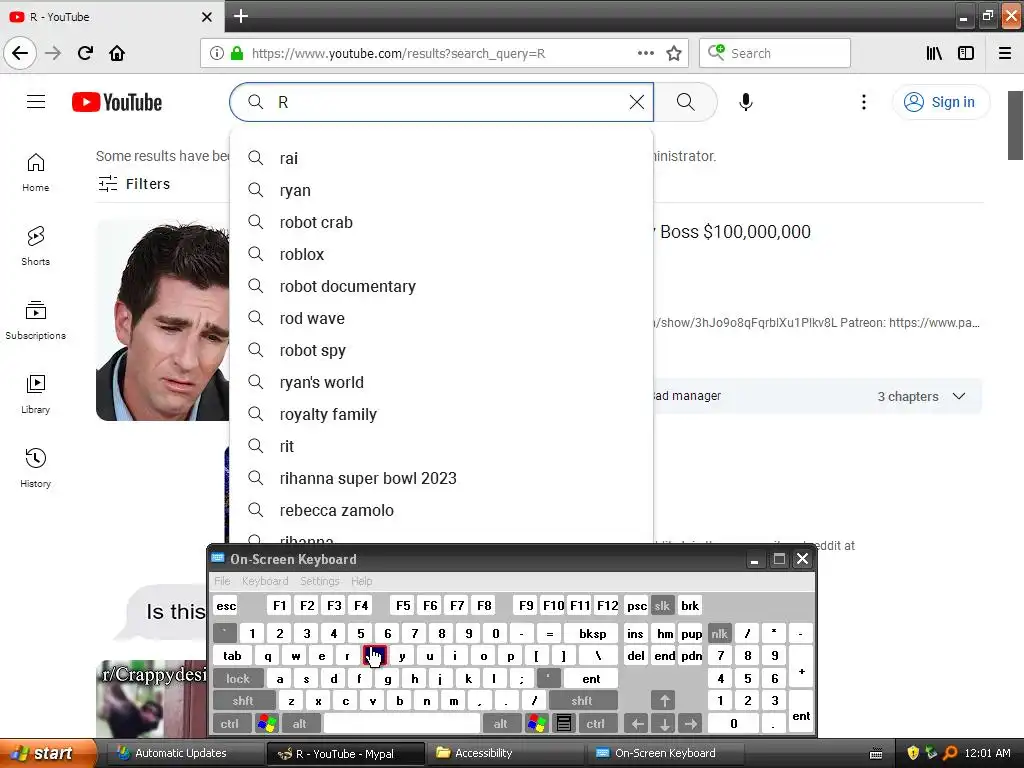Toggle the lock (caps lock) key

pos(238,679)
